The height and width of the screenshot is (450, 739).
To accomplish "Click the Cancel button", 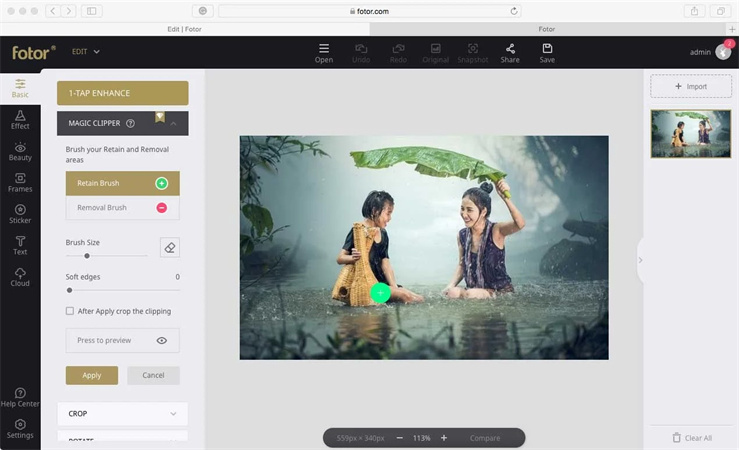I will [153, 375].
